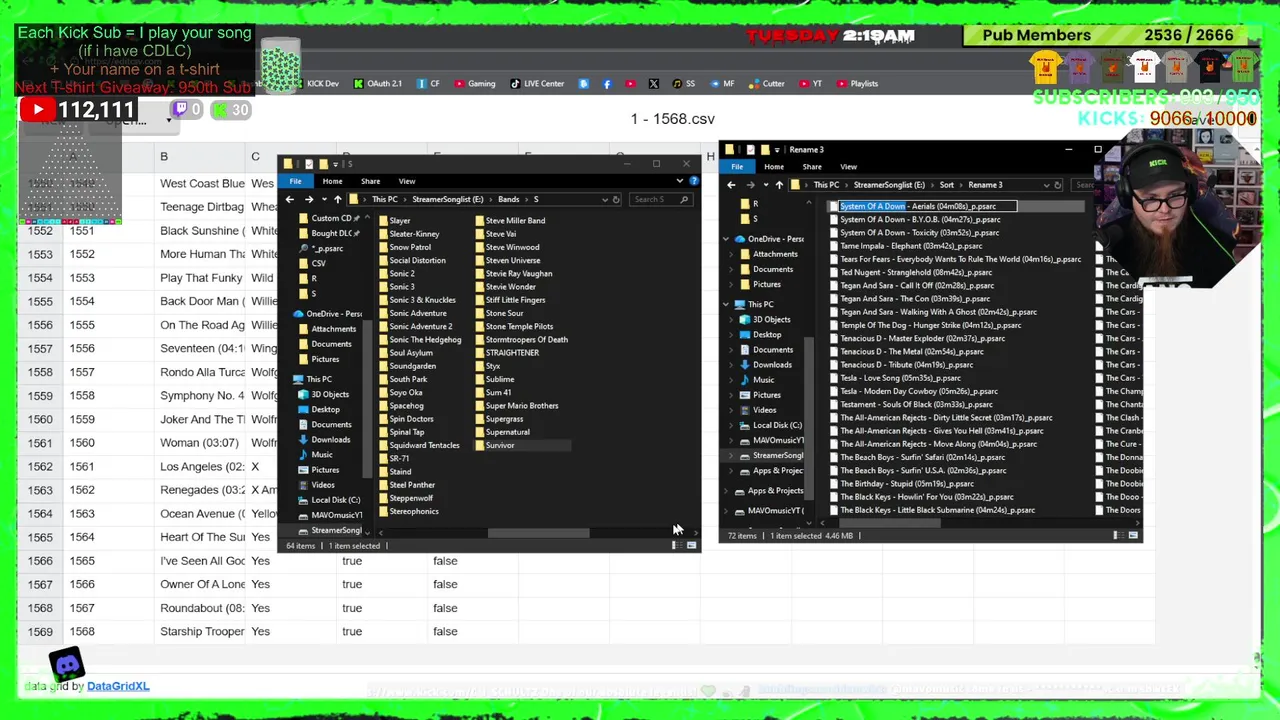Viewport: 1280px width, 720px height.
Task: Expand 3D Objects node in Rename 3 tree
Action: [x=732, y=319]
